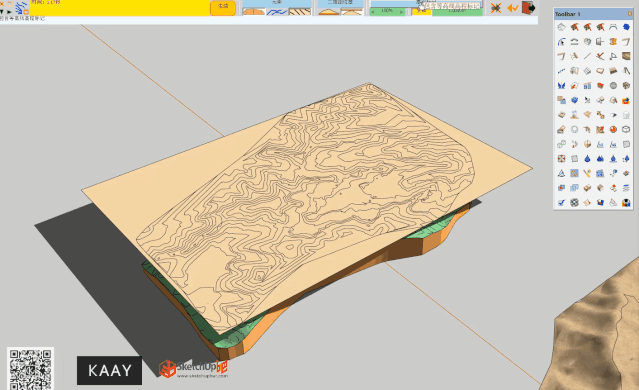Click the green 100% stepper left arrow
Viewport: 639px width, 390px height.
[x=373, y=12]
